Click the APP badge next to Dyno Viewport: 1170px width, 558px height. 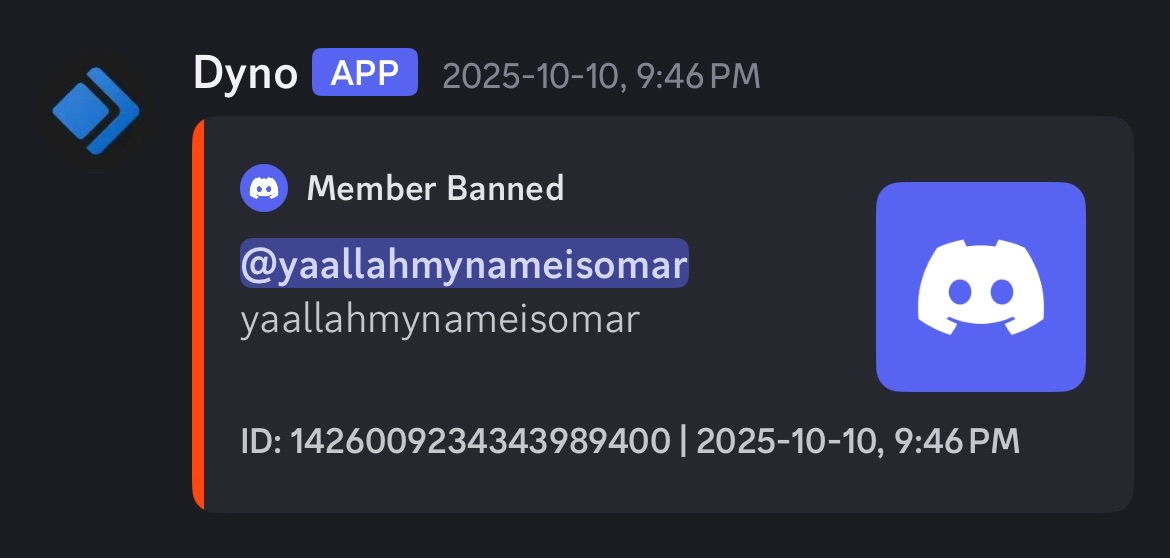365,75
